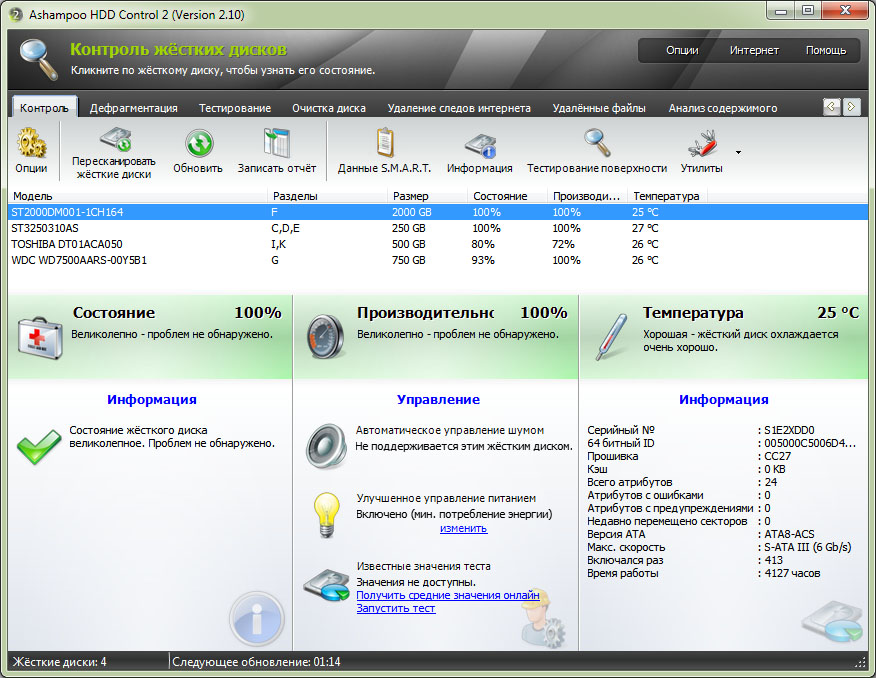Sort by the Размер column header

[x=427, y=196]
